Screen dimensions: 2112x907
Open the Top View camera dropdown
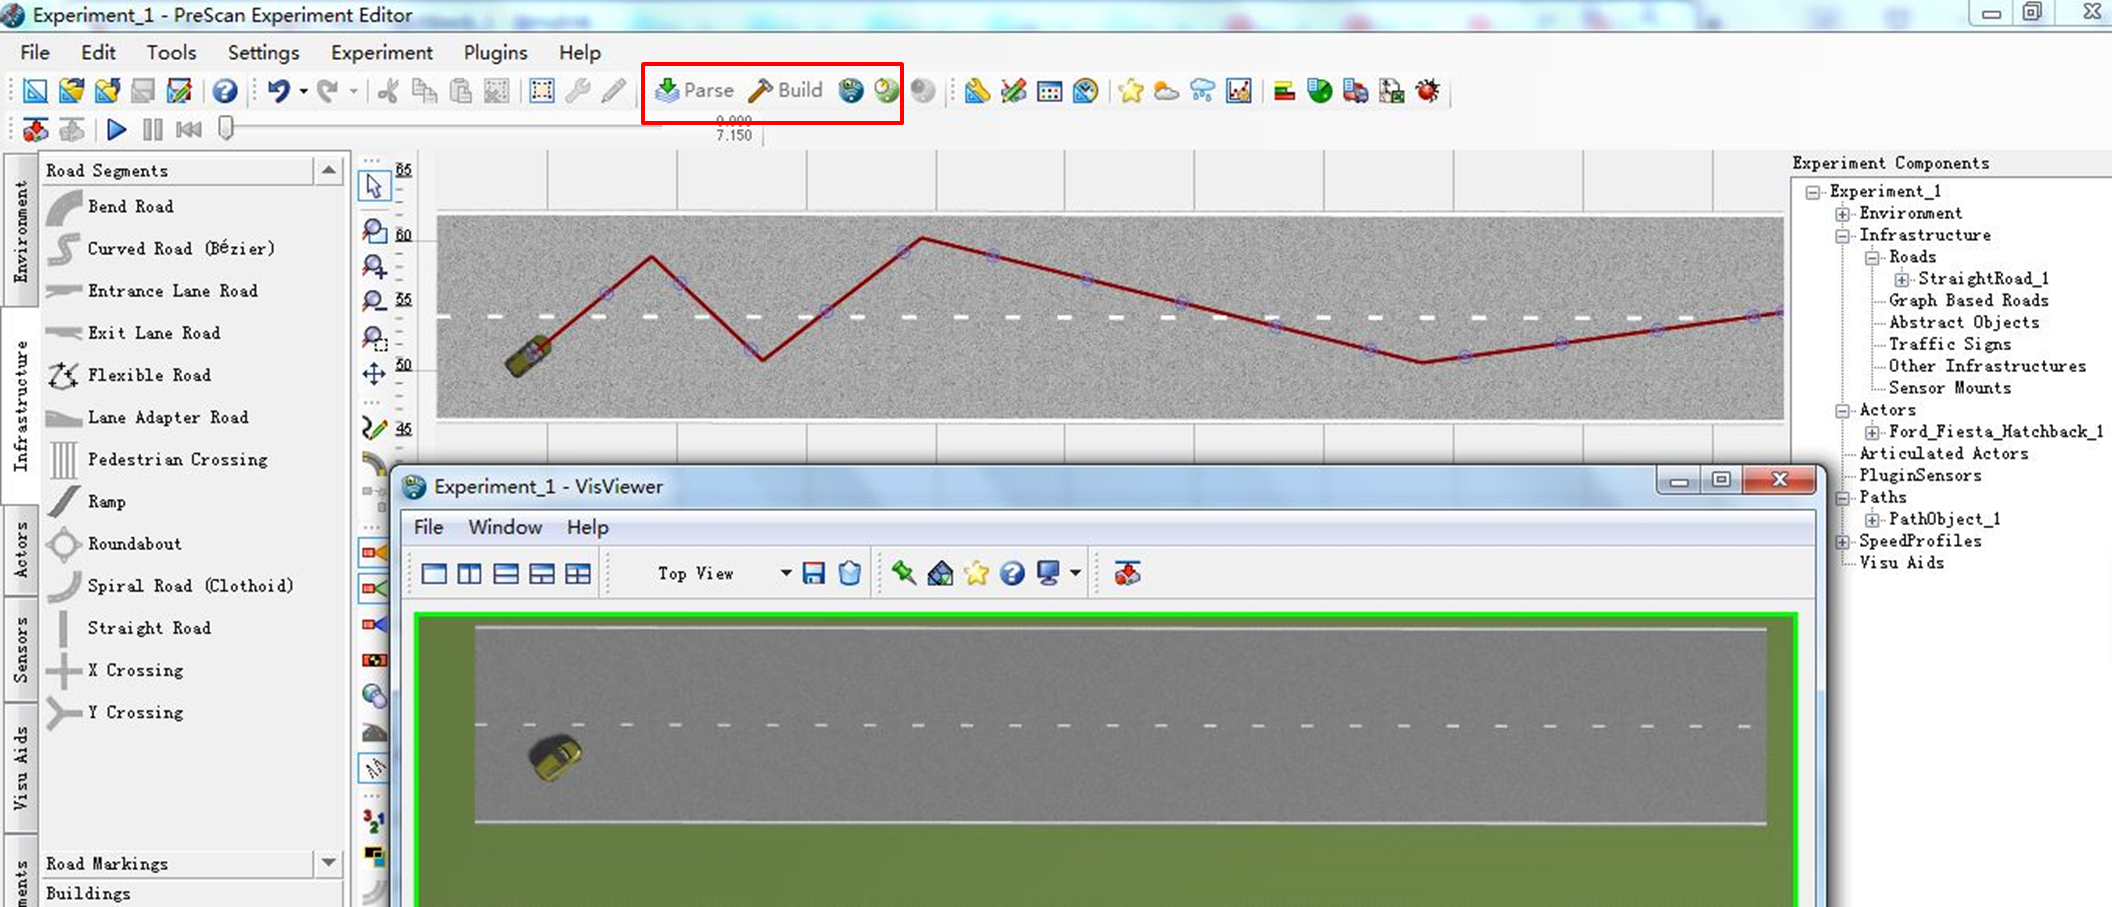click(786, 574)
